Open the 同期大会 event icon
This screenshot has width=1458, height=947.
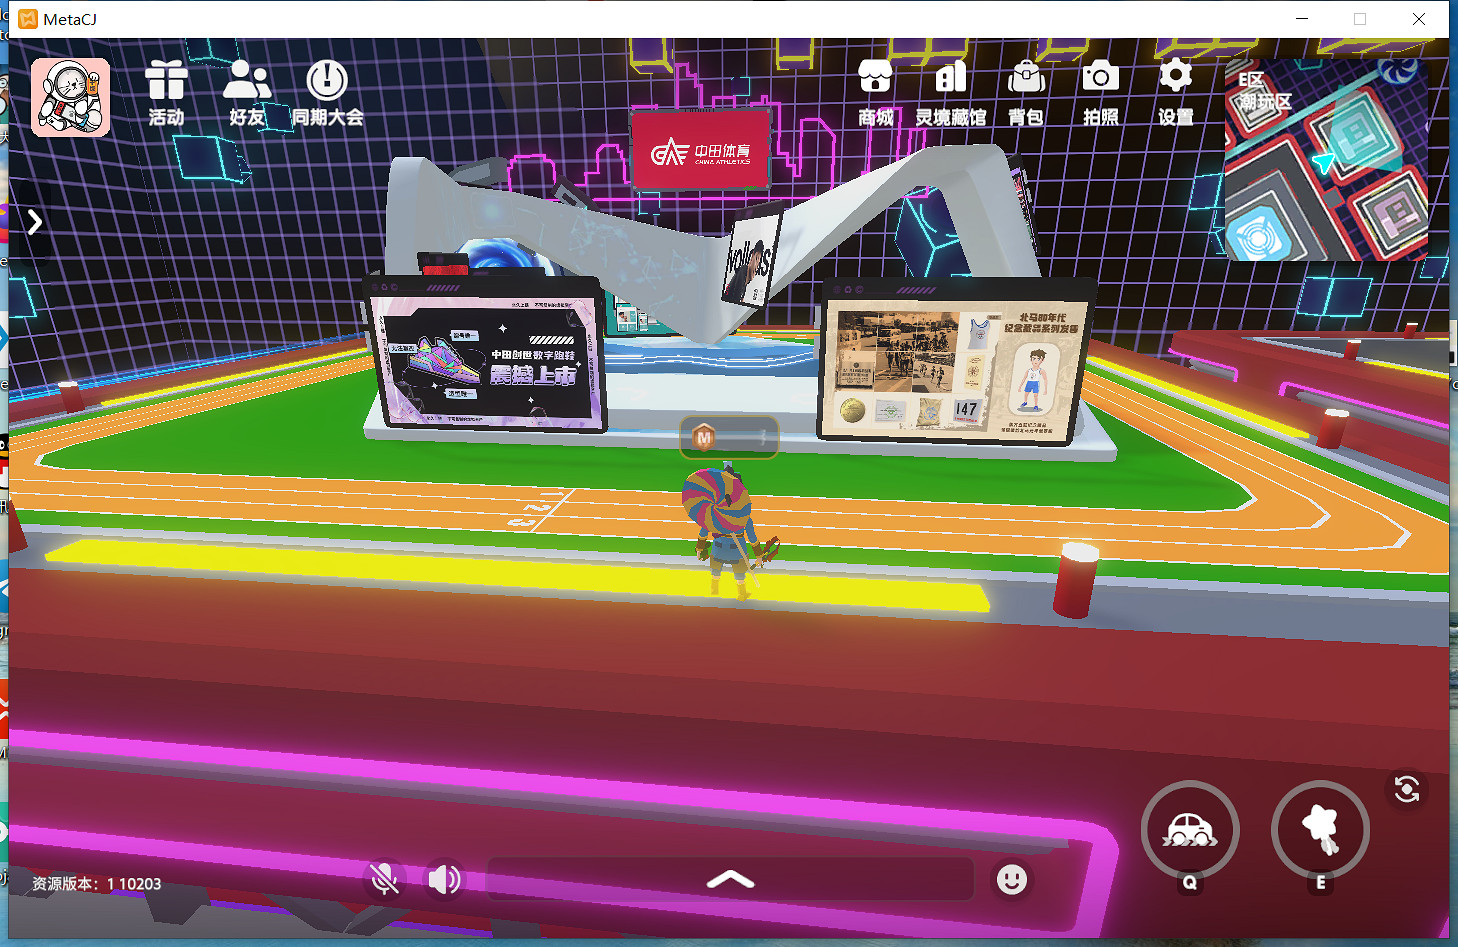pyautogui.click(x=327, y=91)
